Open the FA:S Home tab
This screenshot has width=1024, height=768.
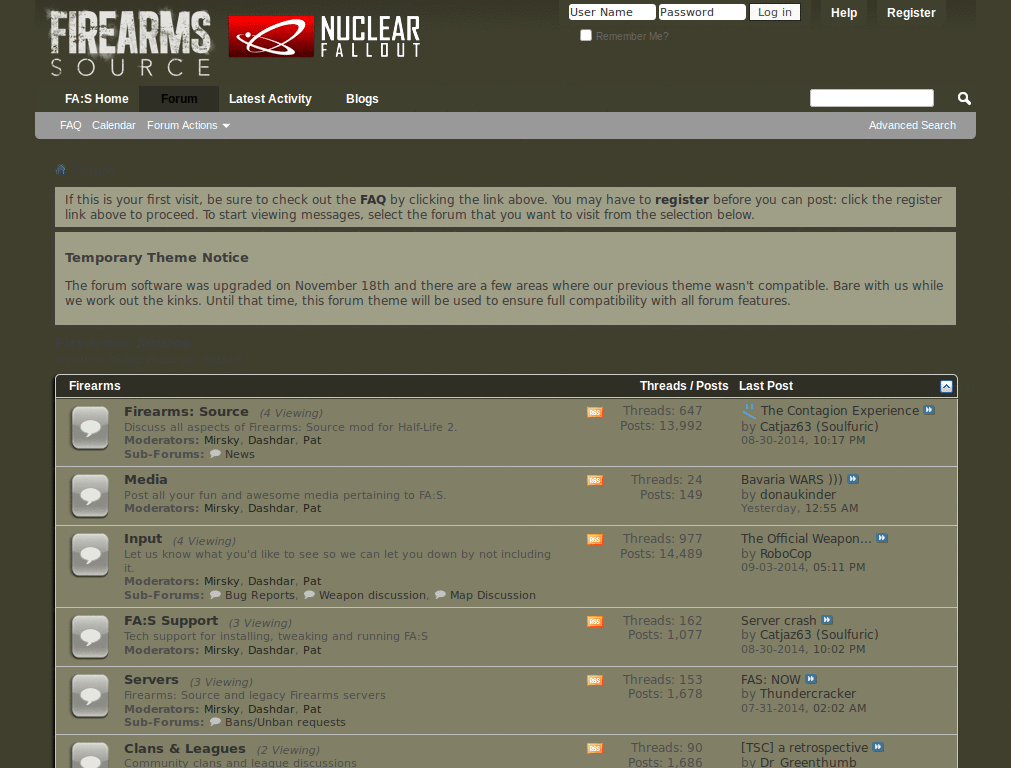point(97,99)
